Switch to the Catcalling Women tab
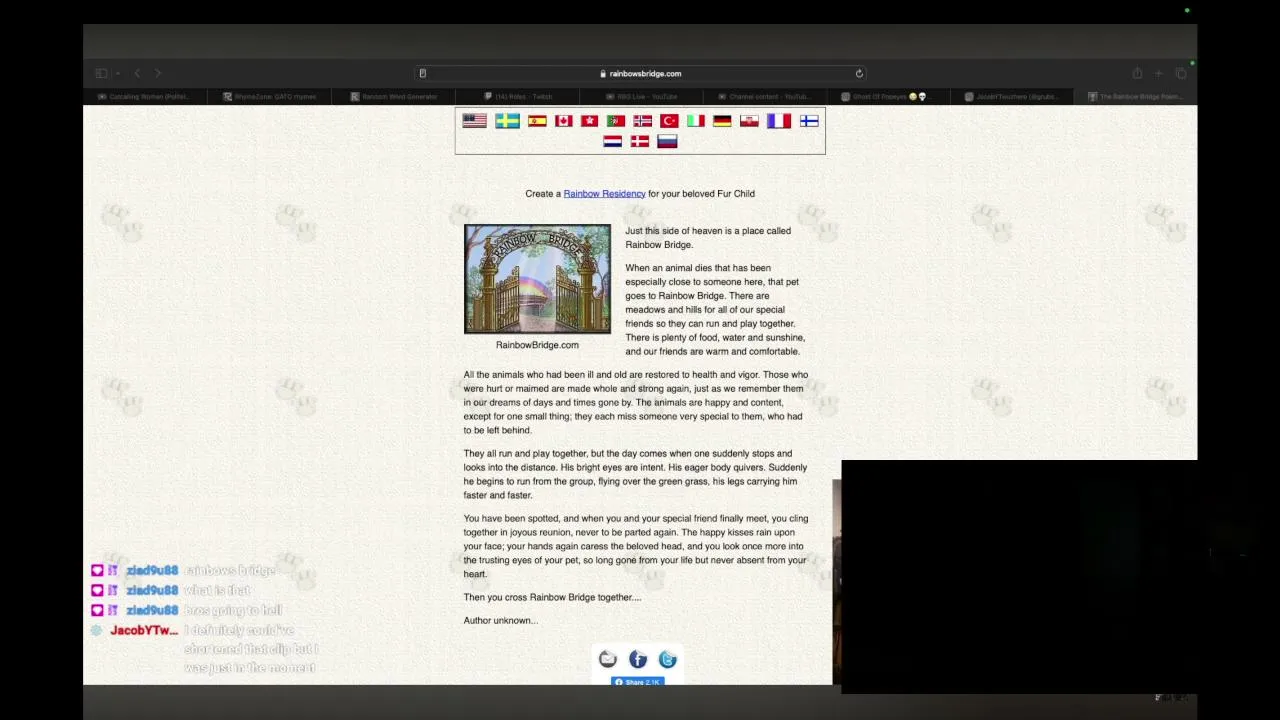This screenshot has height=720, width=1280. click(x=145, y=97)
